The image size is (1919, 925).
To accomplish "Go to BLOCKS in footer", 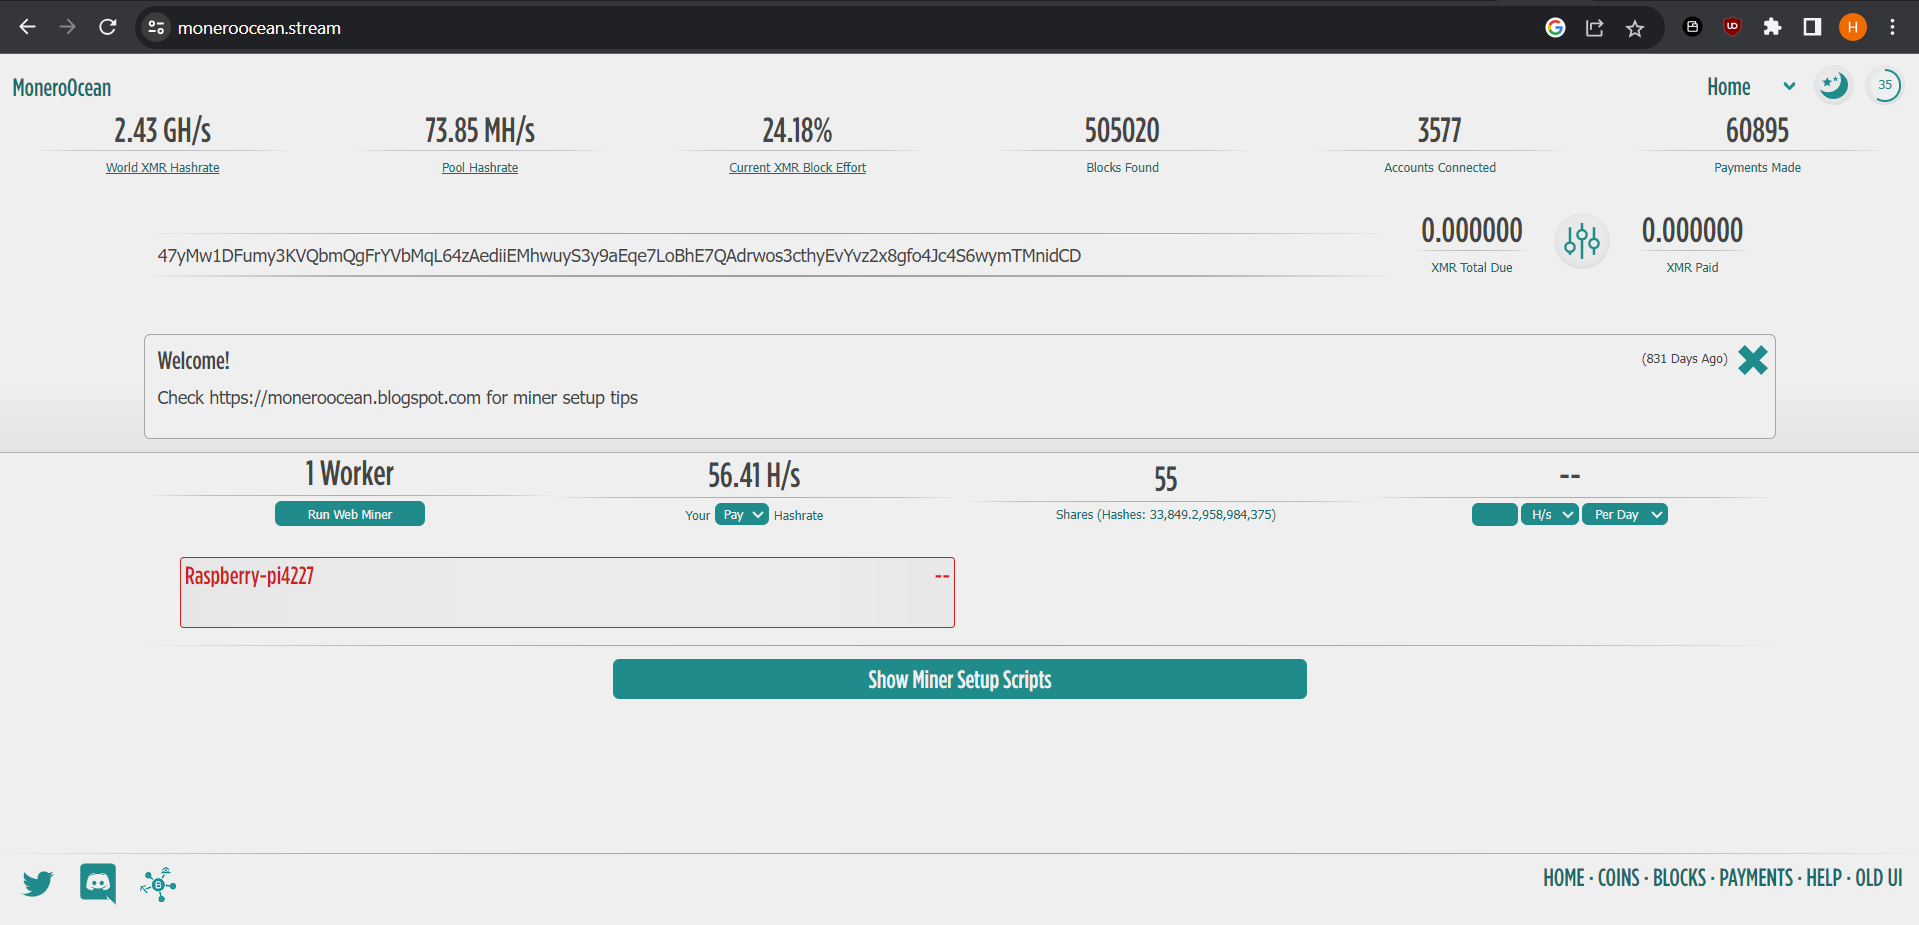I will 1679,878.
